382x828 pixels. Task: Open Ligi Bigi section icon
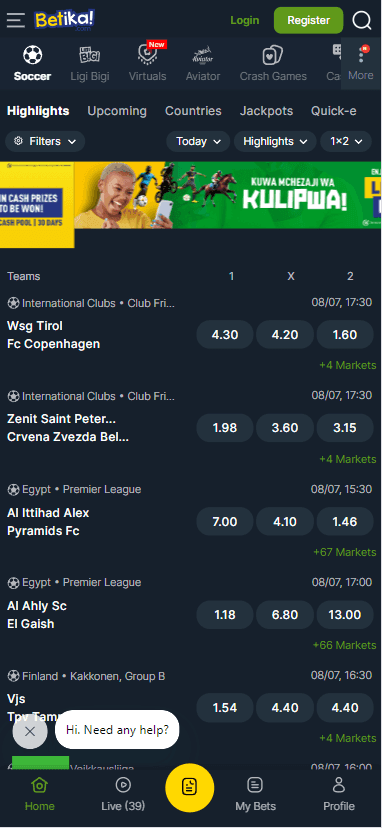coord(90,55)
